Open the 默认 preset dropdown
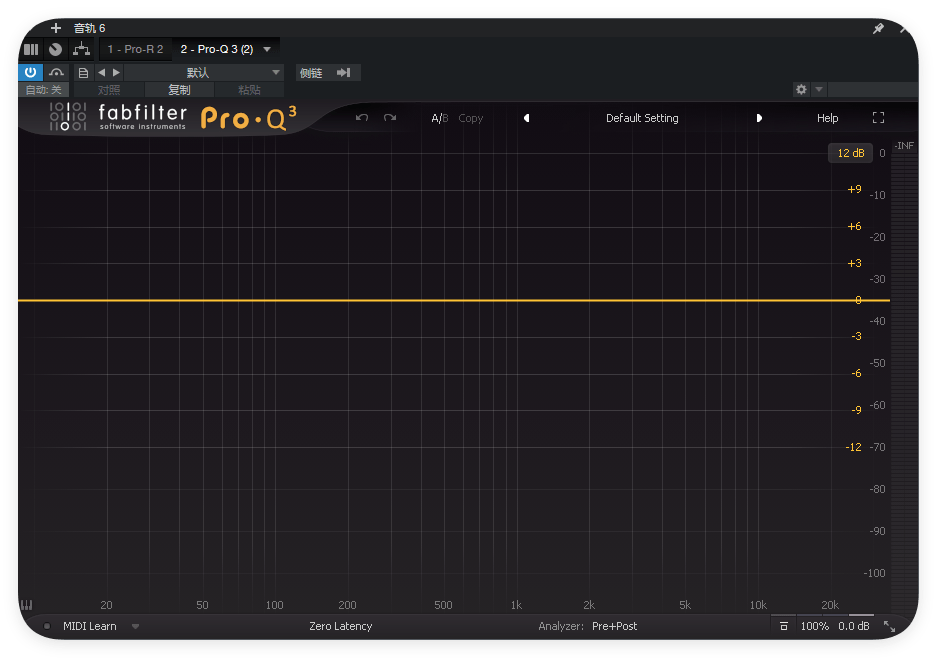Screen dimensions: 937x658 click(x=203, y=73)
